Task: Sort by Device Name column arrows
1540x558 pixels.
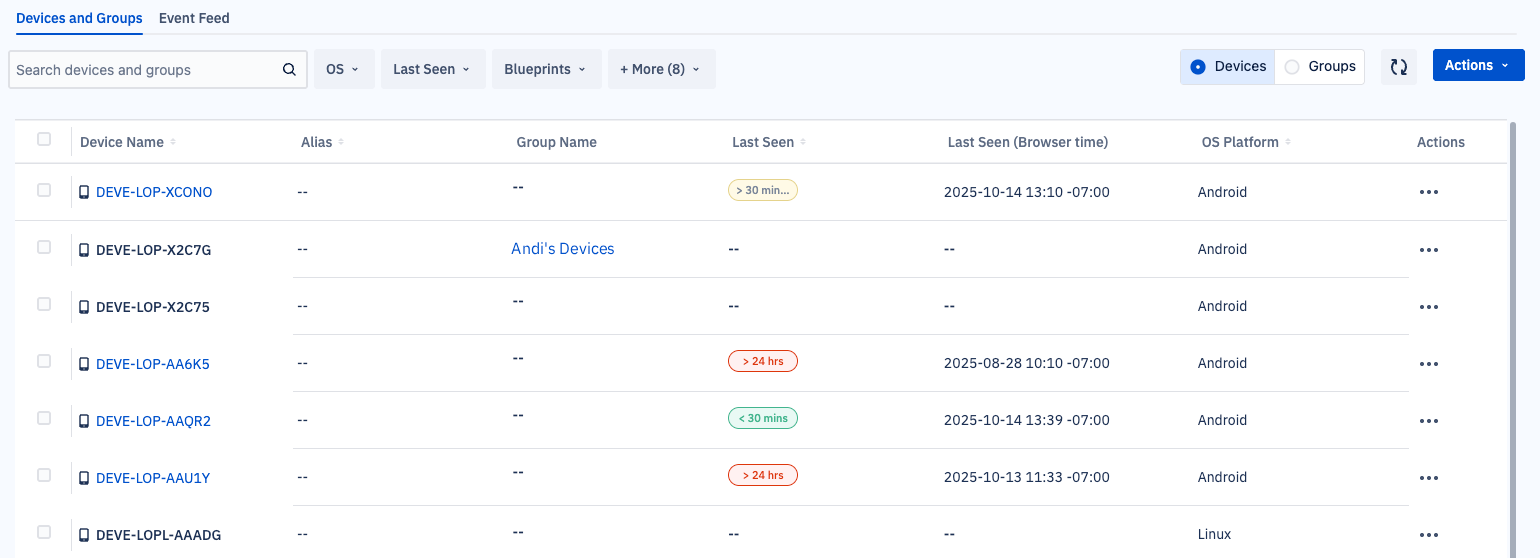Action: pos(173,143)
